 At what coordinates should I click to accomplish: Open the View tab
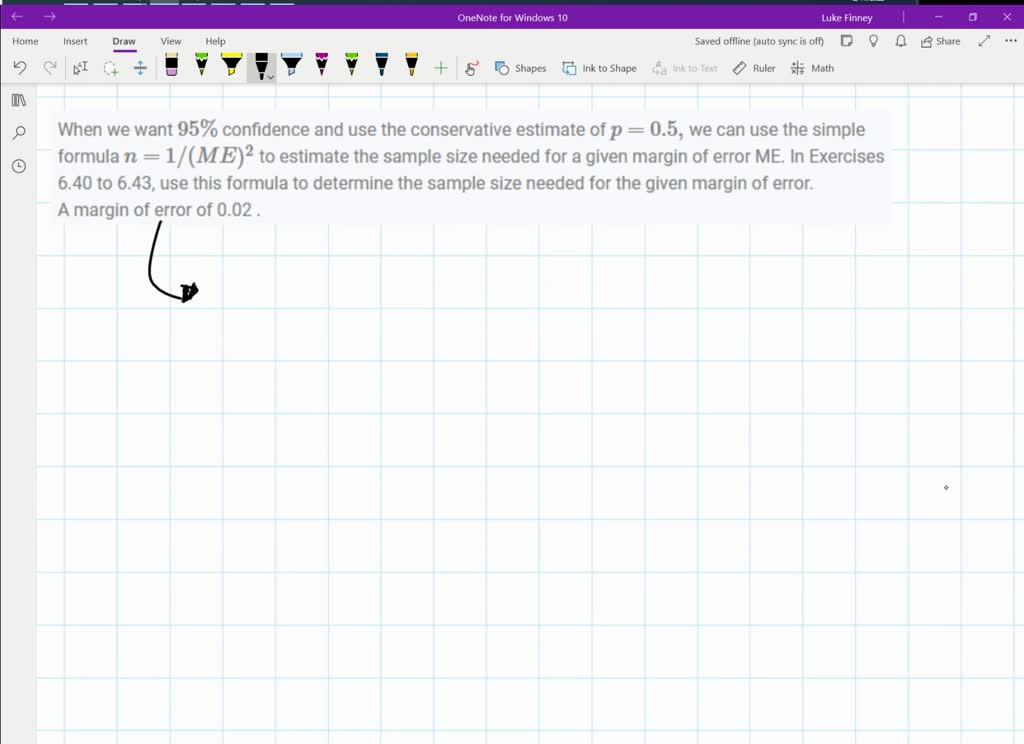click(171, 41)
